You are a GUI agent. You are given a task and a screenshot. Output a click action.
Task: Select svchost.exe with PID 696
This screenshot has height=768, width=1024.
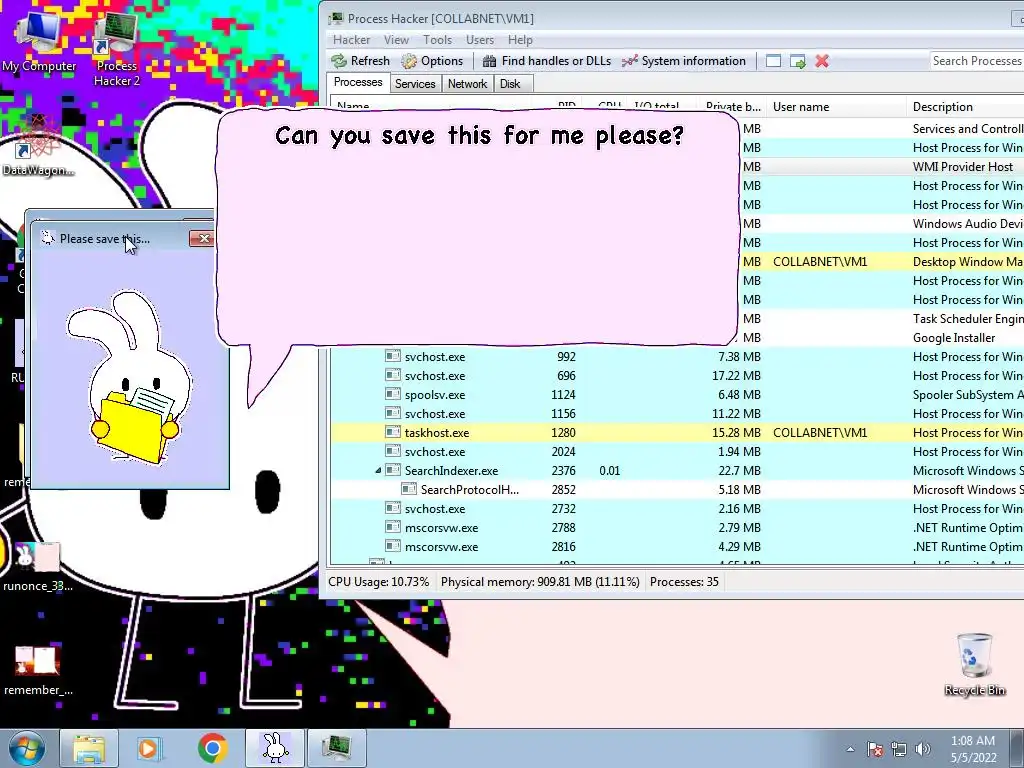(x=677, y=376)
